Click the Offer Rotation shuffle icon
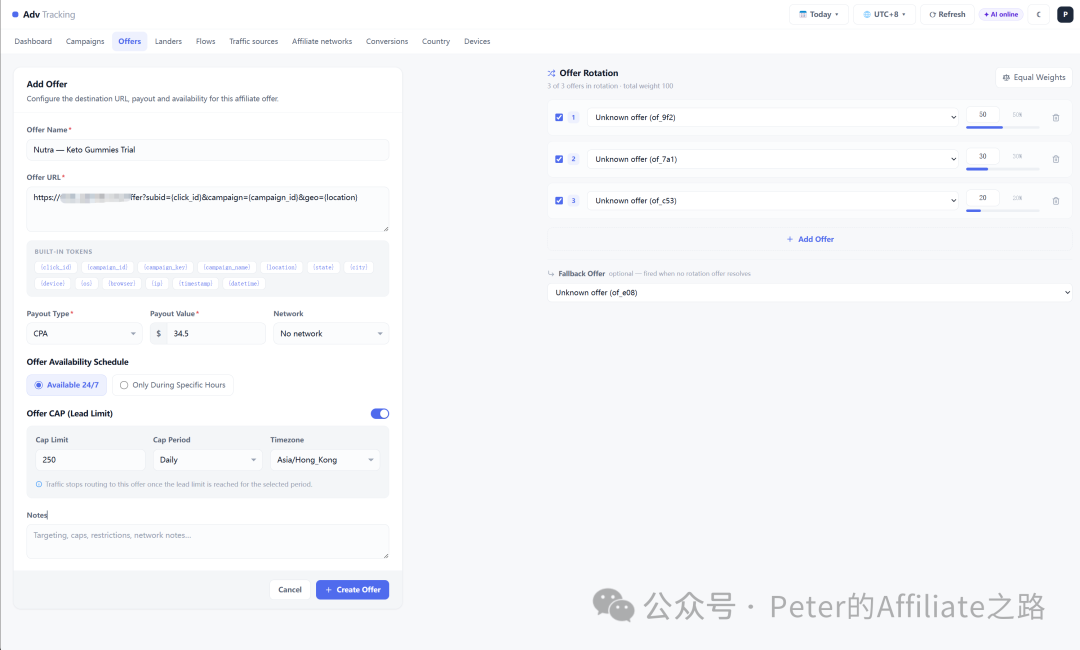This screenshot has height=650, width=1080. (x=552, y=73)
